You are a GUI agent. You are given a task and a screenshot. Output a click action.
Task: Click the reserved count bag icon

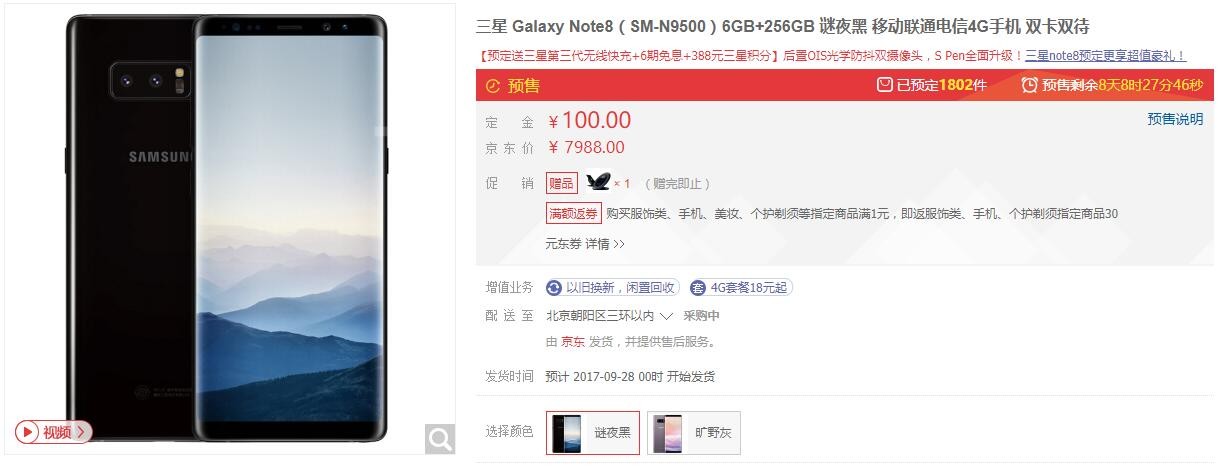(884, 85)
